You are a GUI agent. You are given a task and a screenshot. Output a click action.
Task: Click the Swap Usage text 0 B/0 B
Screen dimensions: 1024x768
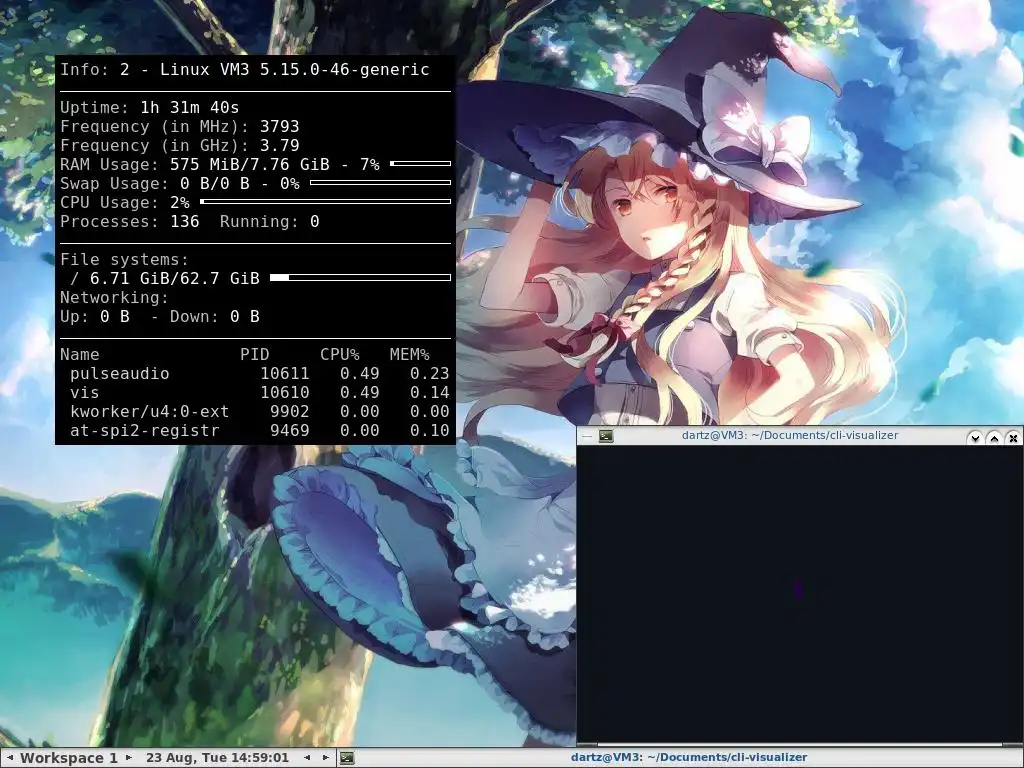tap(215, 183)
